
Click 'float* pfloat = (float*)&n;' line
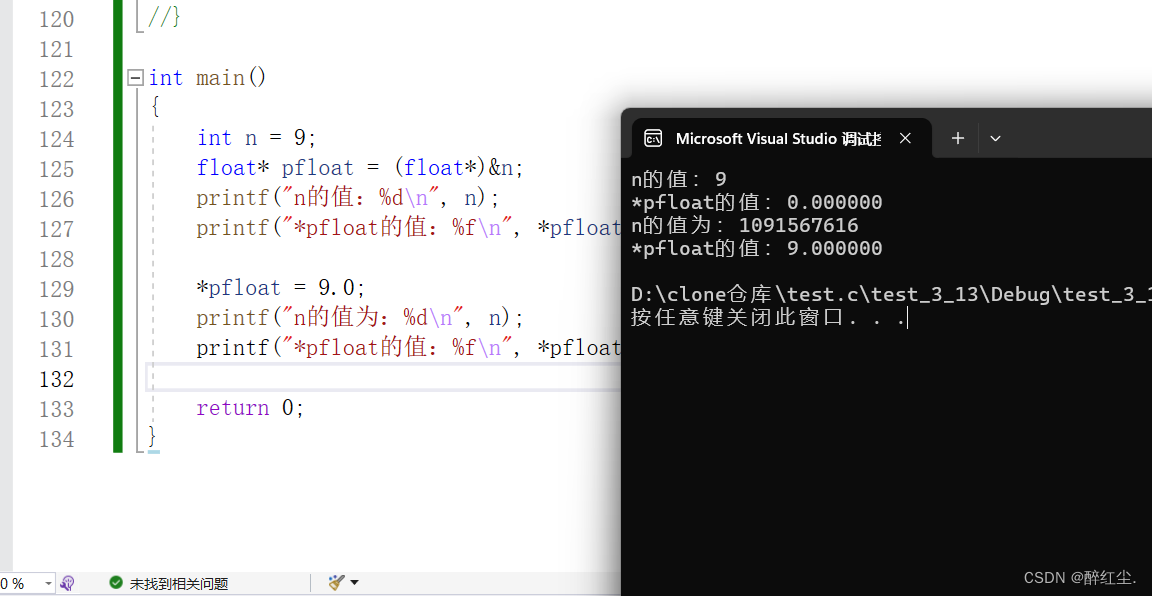coord(360,168)
